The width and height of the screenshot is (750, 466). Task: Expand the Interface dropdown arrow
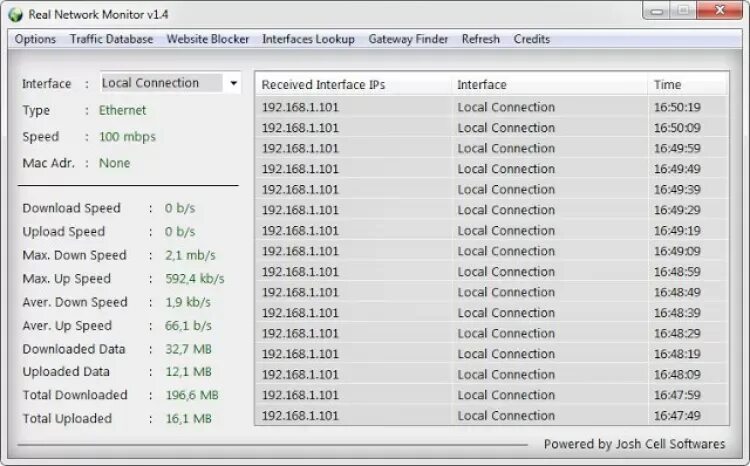click(x=233, y=83)
